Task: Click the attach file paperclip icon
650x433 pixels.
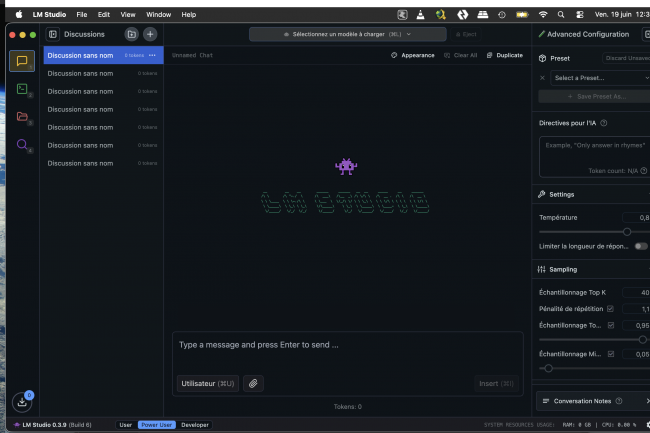Action: (253, 384)
